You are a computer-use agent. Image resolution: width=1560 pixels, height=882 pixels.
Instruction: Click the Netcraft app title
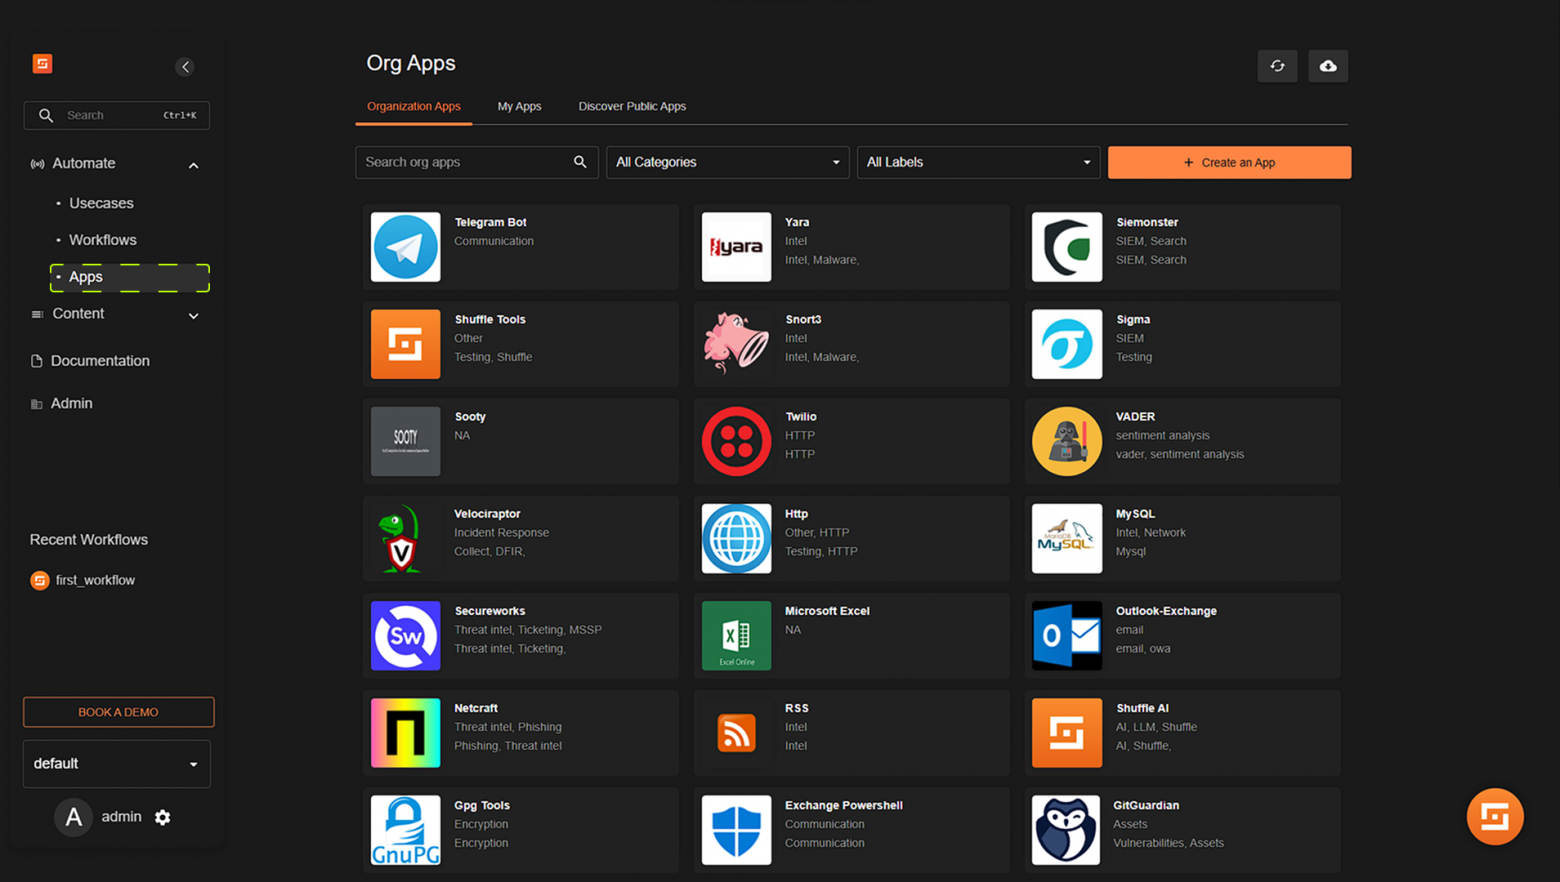pos(476,708)
